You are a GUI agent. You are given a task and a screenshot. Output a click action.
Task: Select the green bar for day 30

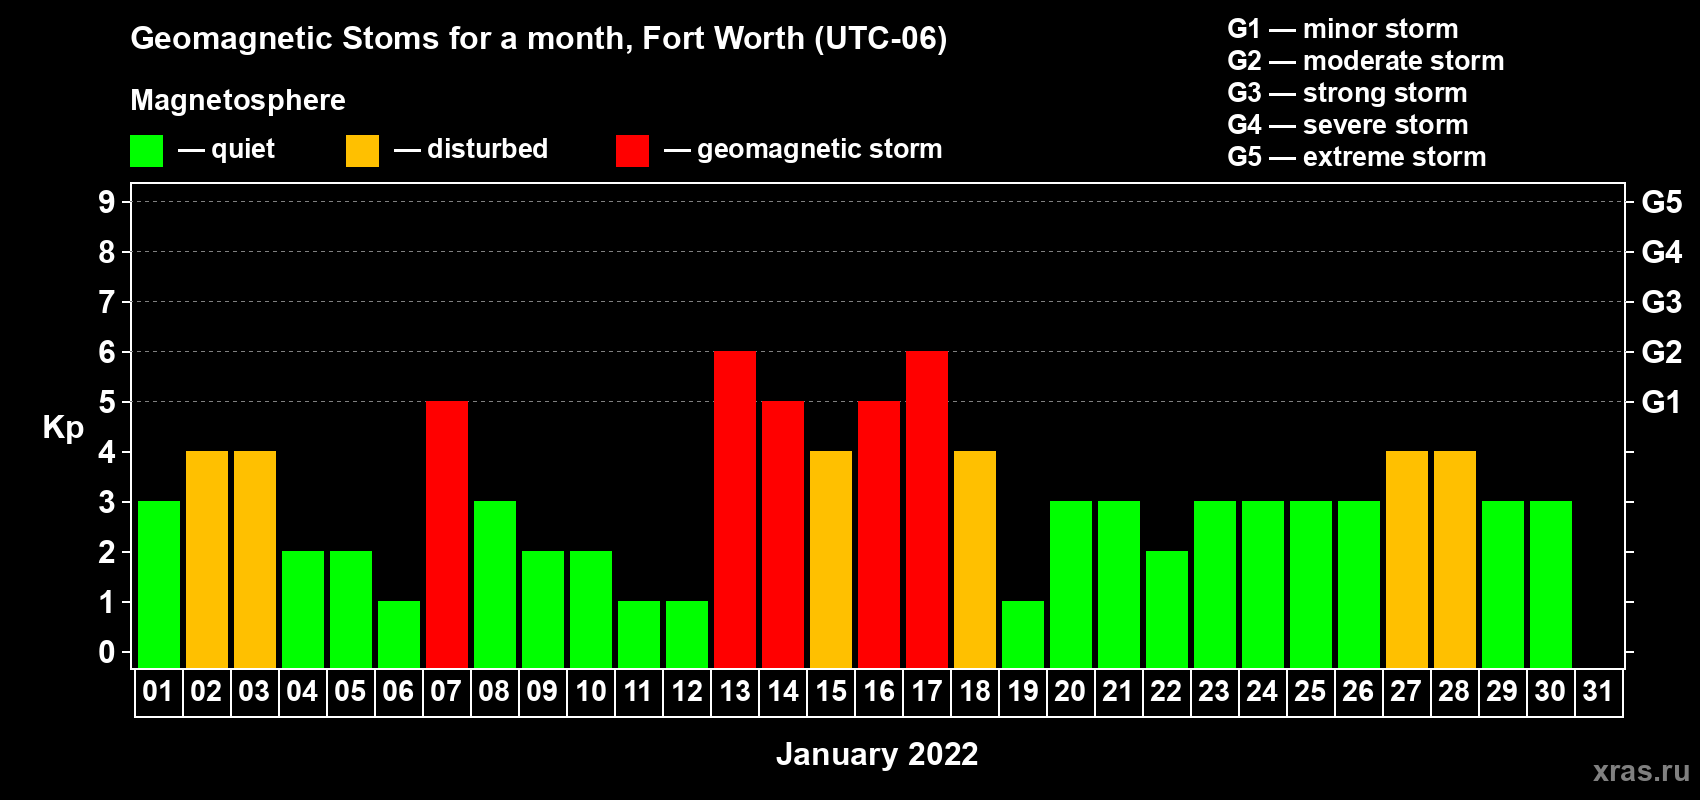(x=1551, y=584)
